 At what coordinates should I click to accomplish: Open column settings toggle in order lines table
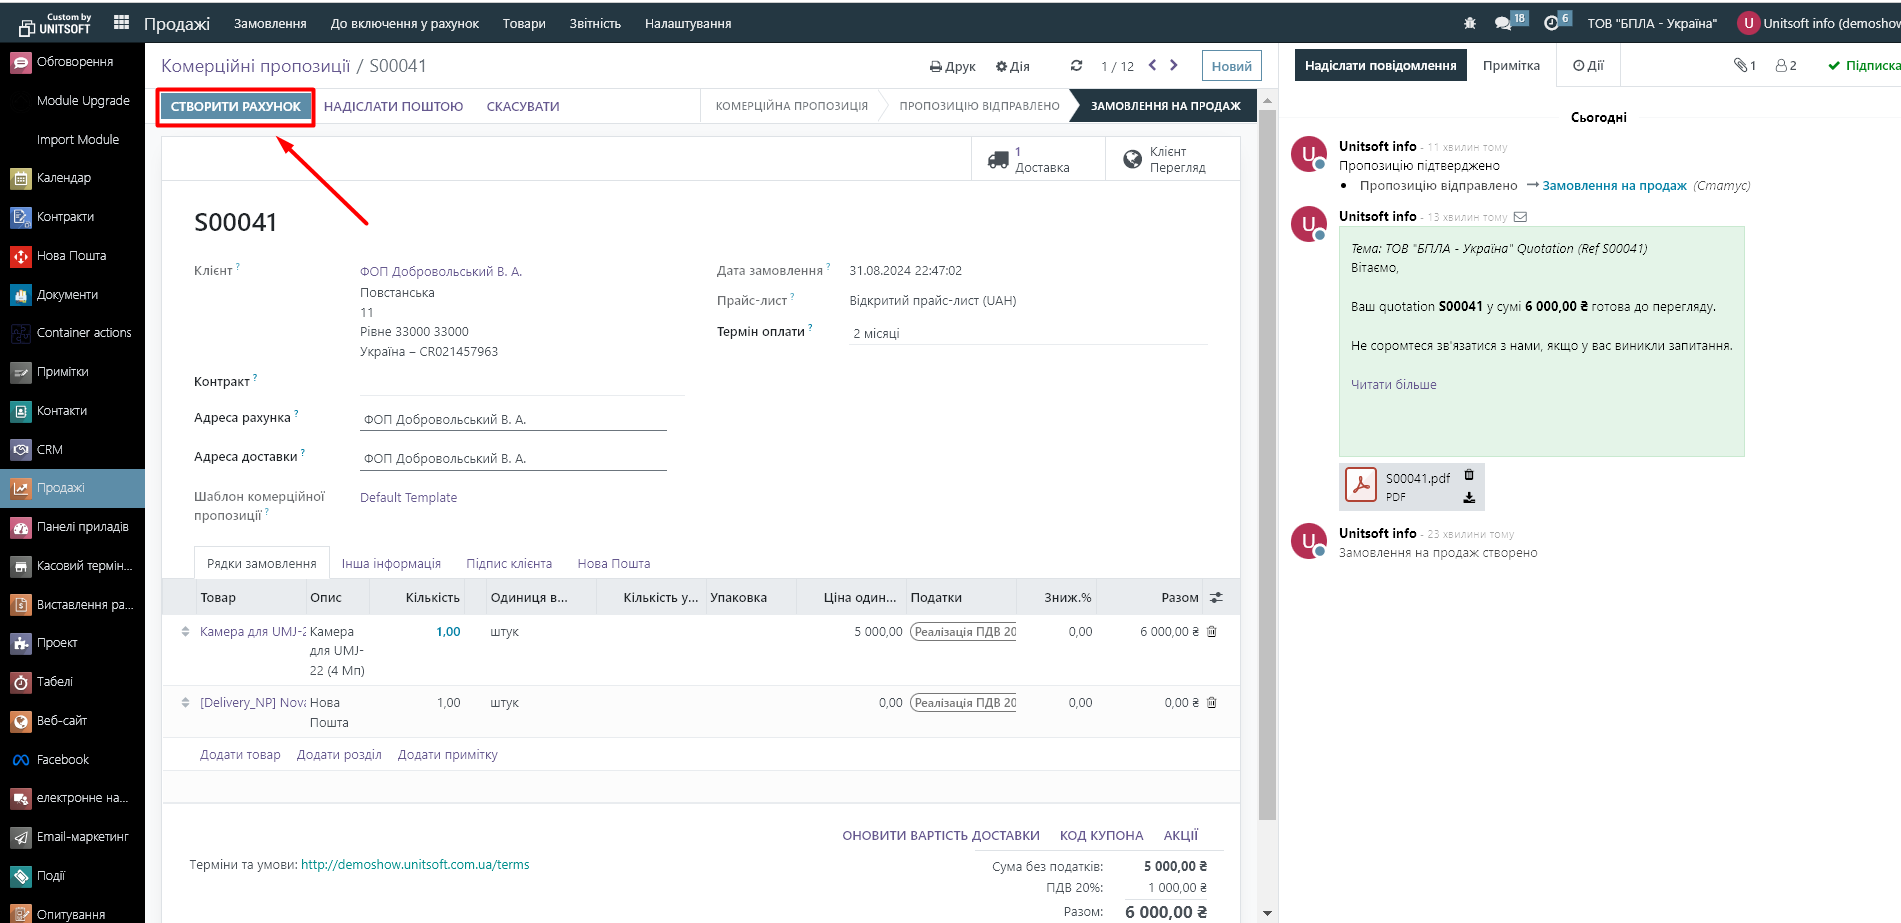[x=1216, y=598]
